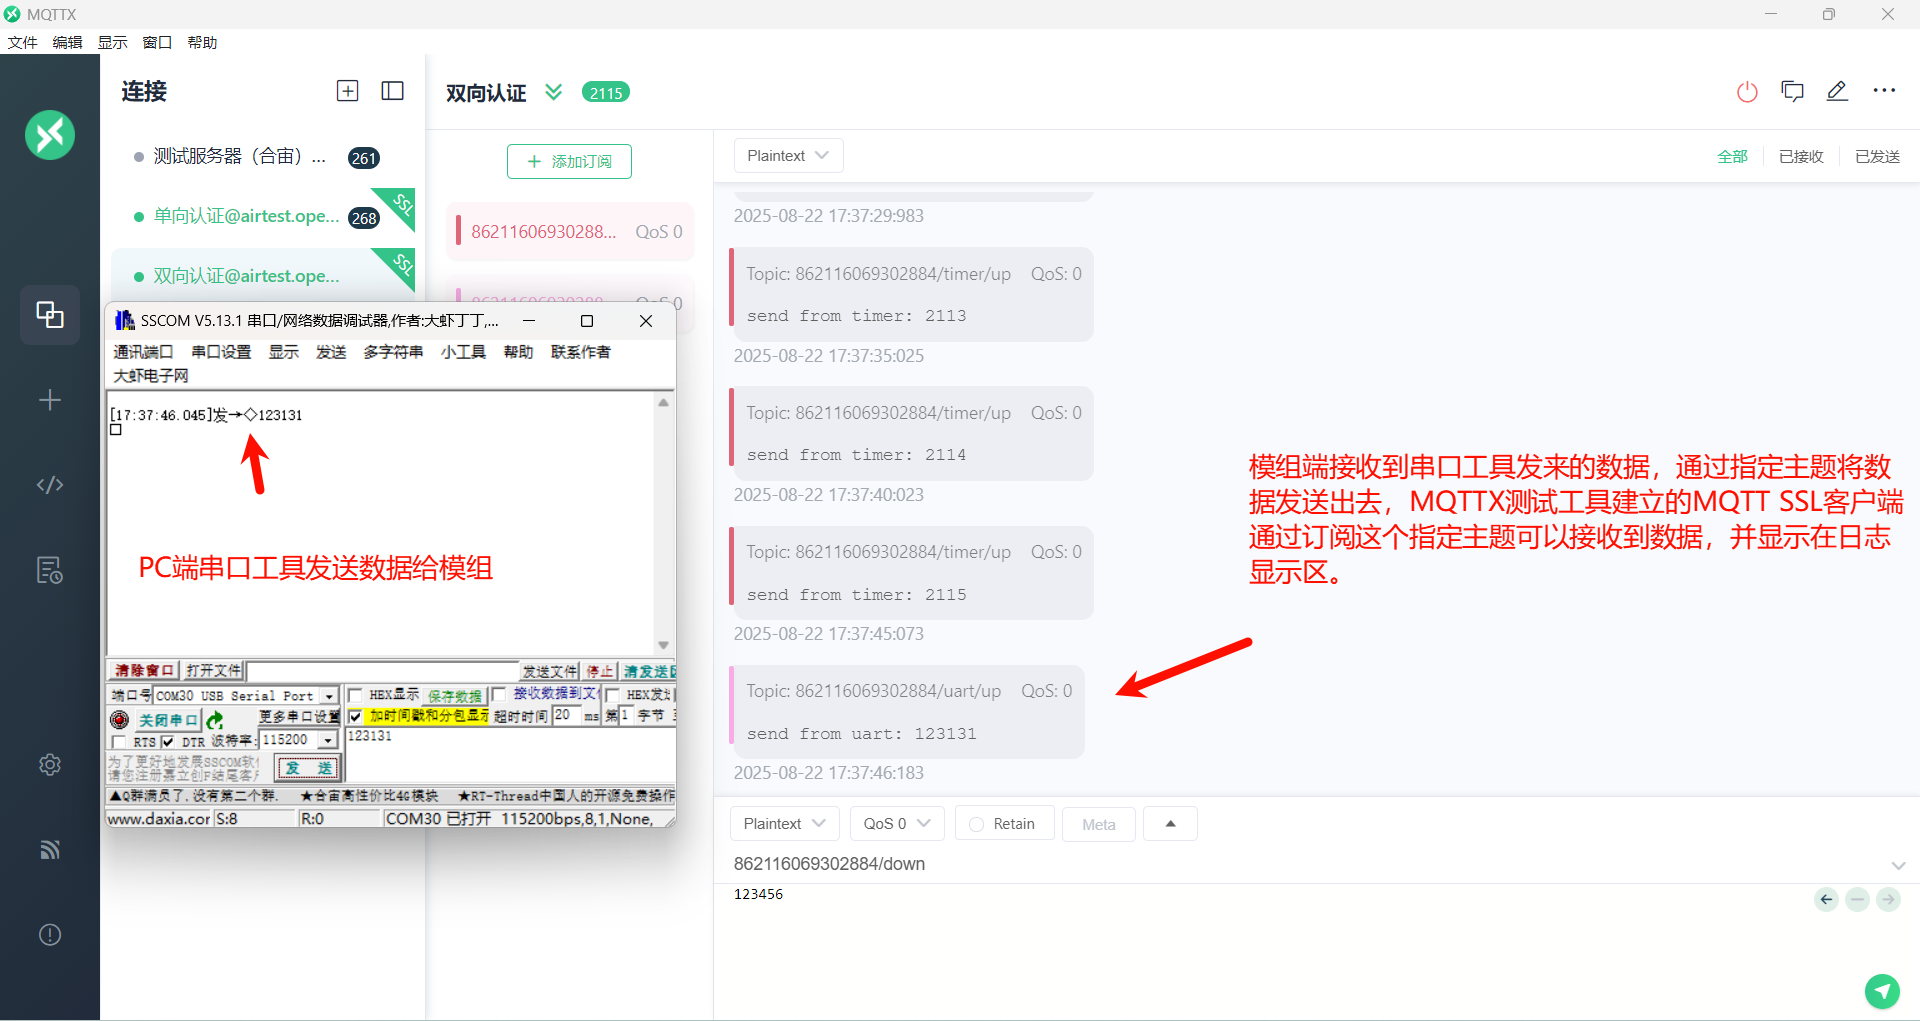1920x1021 pixels.
Task: Click the 261 unread badge for 测试服务器
Action: coord(364,158)
